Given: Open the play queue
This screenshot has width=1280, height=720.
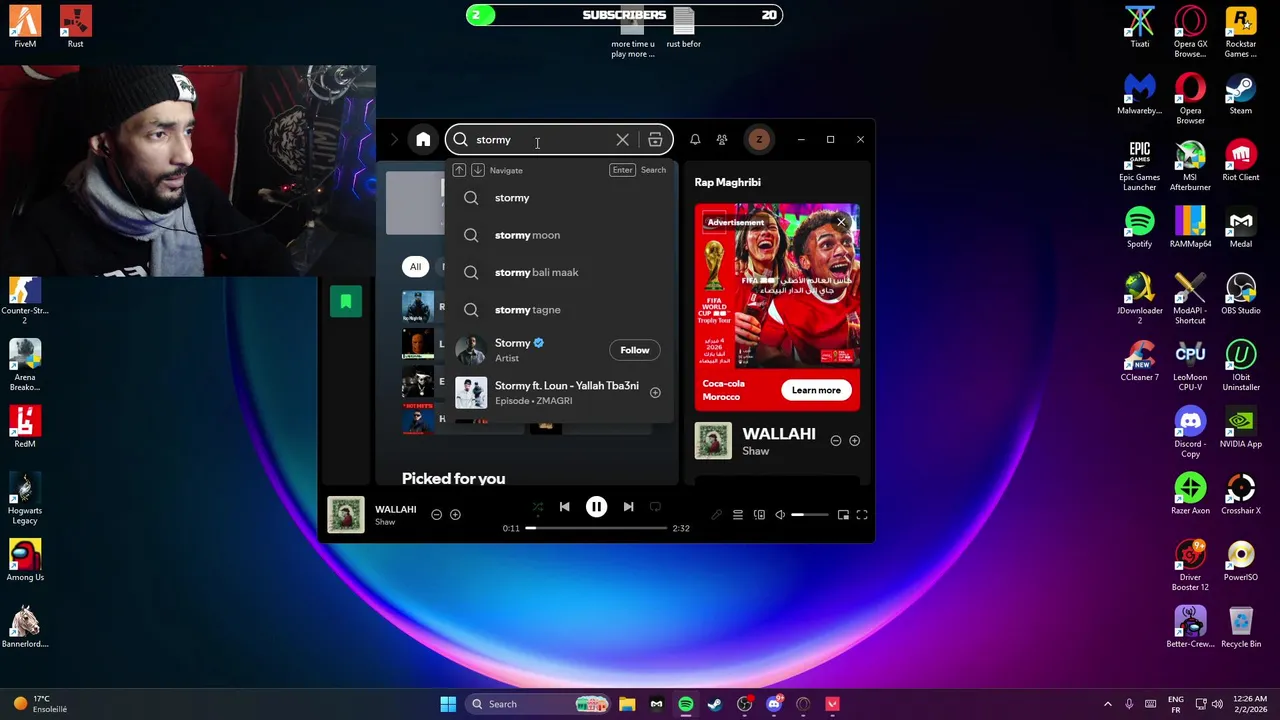Looking at the screenshot, I should tap(738, 515).
